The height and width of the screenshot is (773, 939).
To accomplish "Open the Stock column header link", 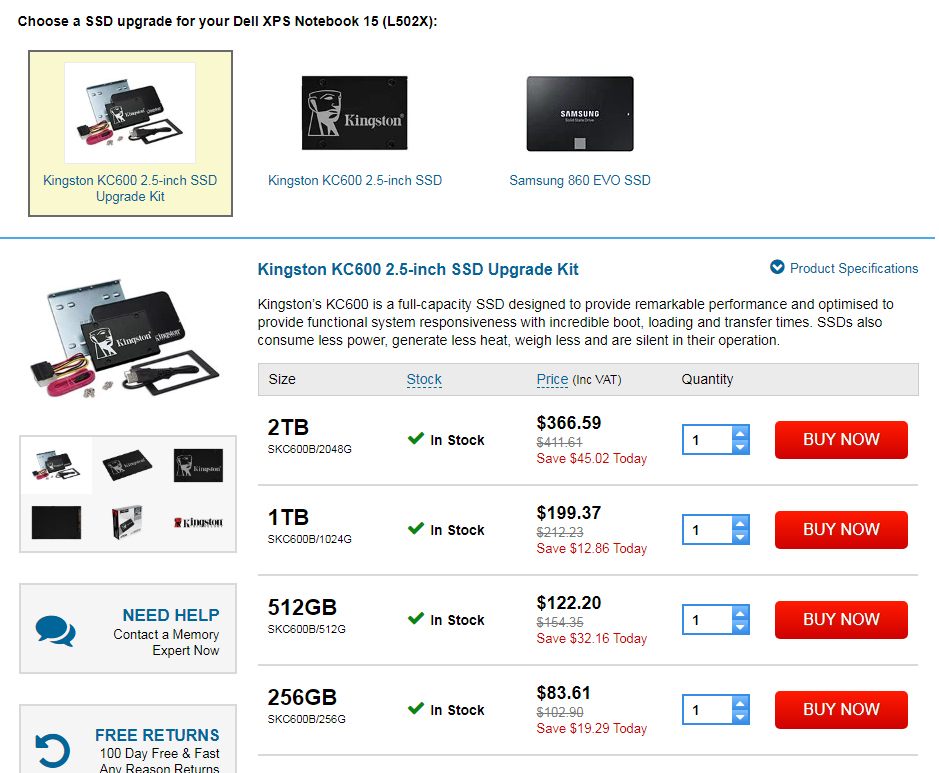I will (424, 379).
